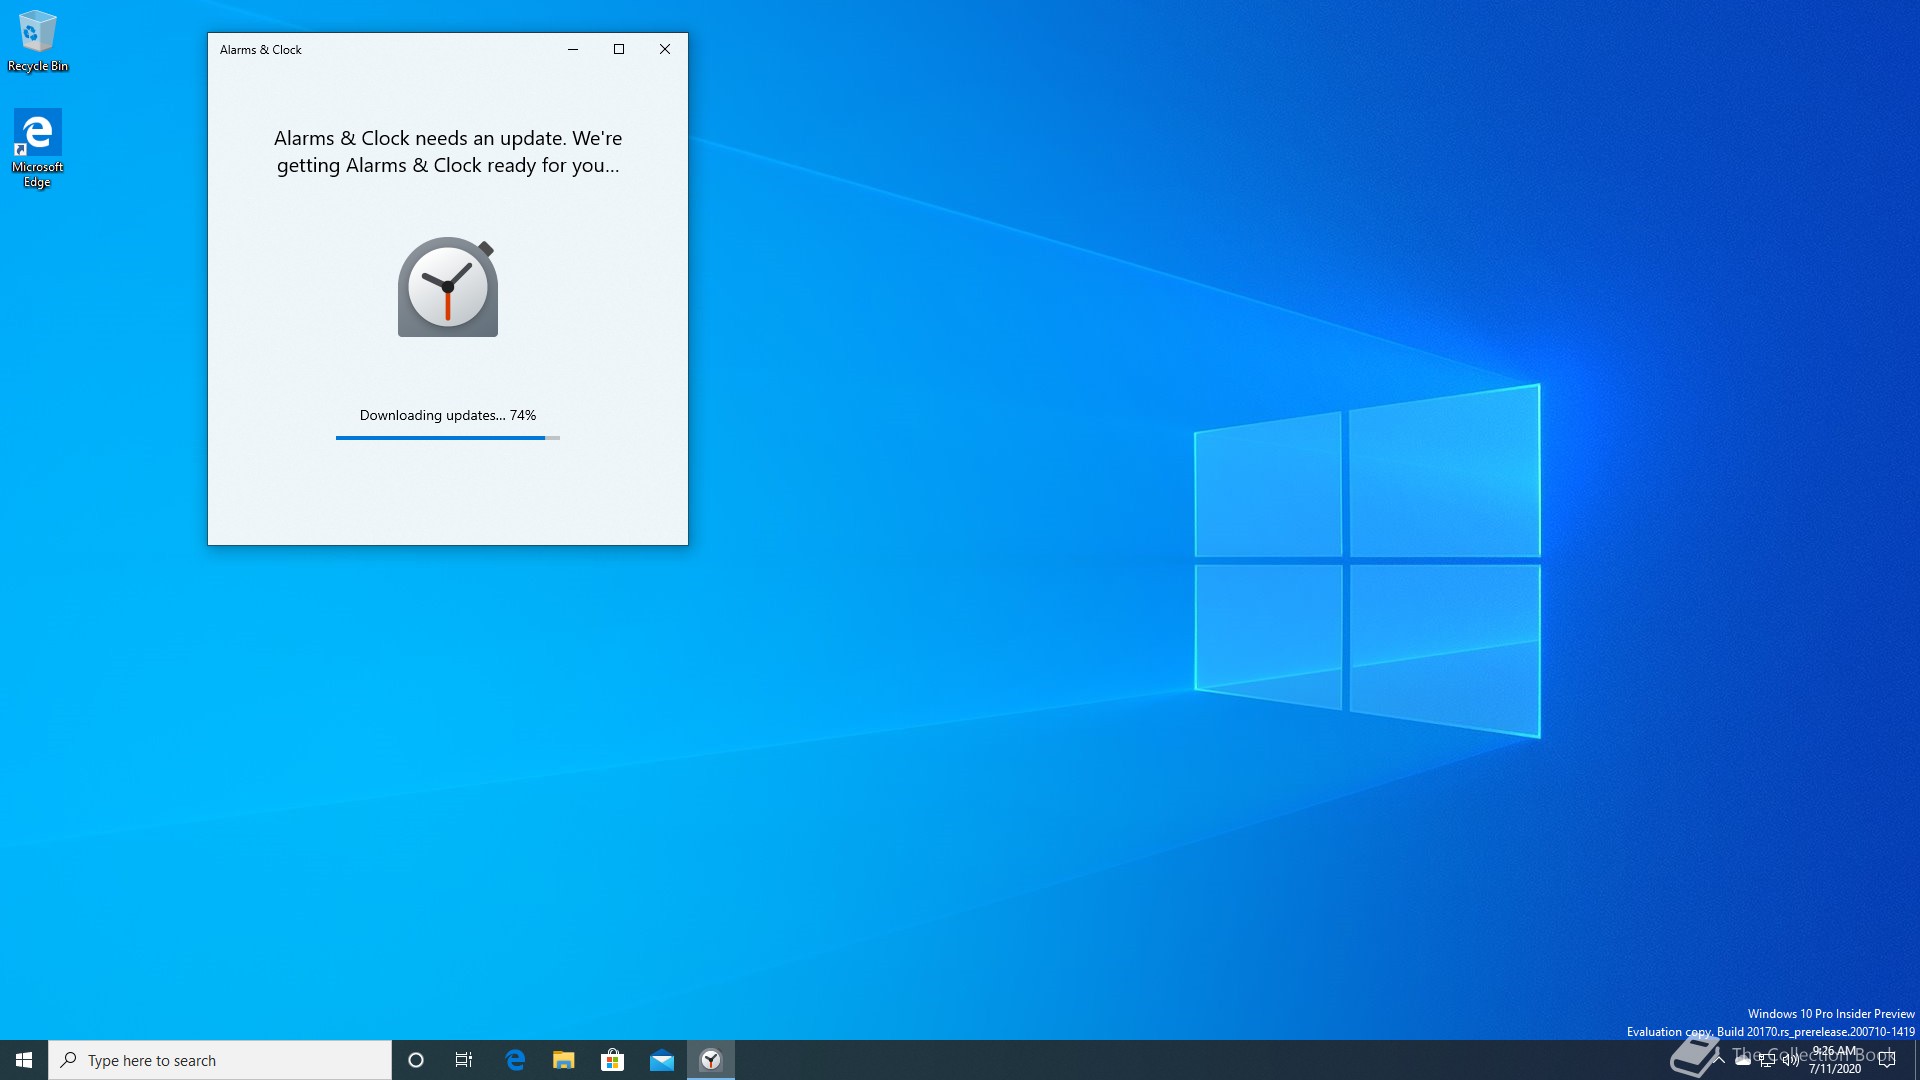Click in the 'Type here to search' box
Image resolution: width=1920 pixels, height=1080 pixels.
point(220,1060)
